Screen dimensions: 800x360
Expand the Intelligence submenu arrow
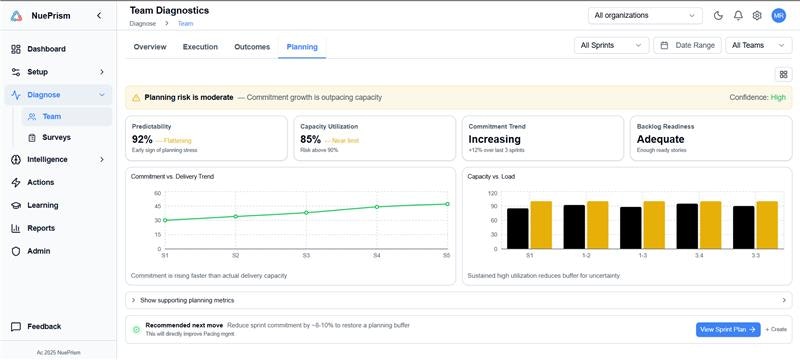pos(102,160)
